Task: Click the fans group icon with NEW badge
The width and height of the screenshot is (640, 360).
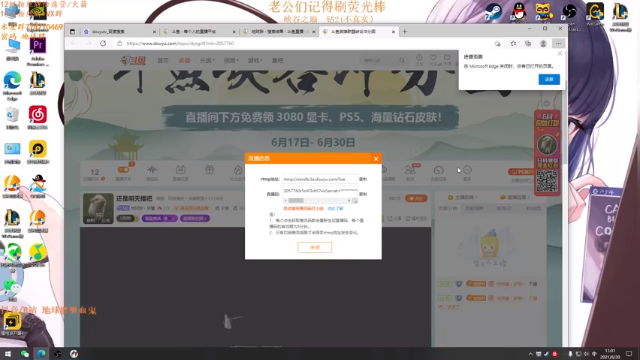Action: (x=410, y=170)
